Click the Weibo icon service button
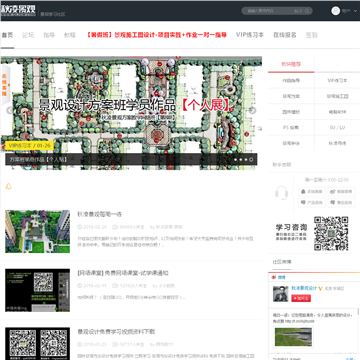The height and width of the screenshot is (360, 360). pos(342,191)
